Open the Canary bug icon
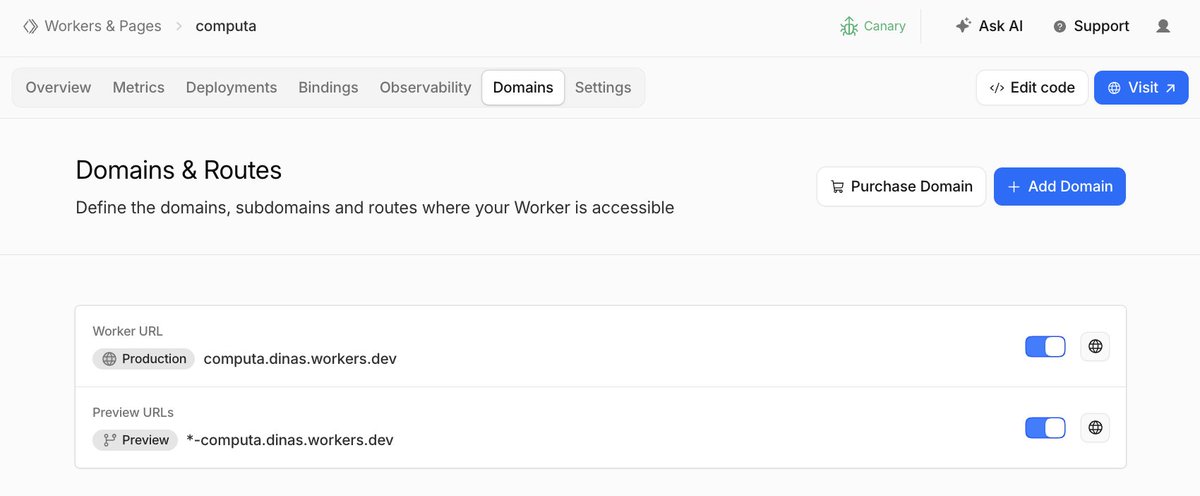The width and height of the screenshot is (1200, 496). pos(849,26)
